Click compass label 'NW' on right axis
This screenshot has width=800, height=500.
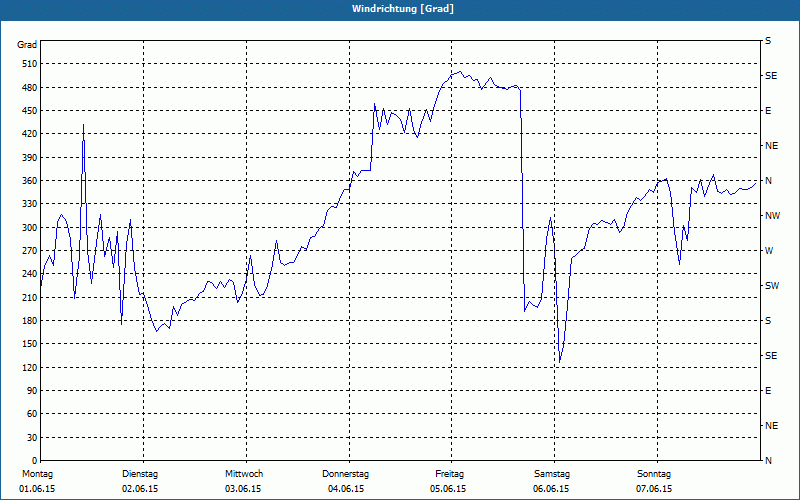(x=772, y=216)
